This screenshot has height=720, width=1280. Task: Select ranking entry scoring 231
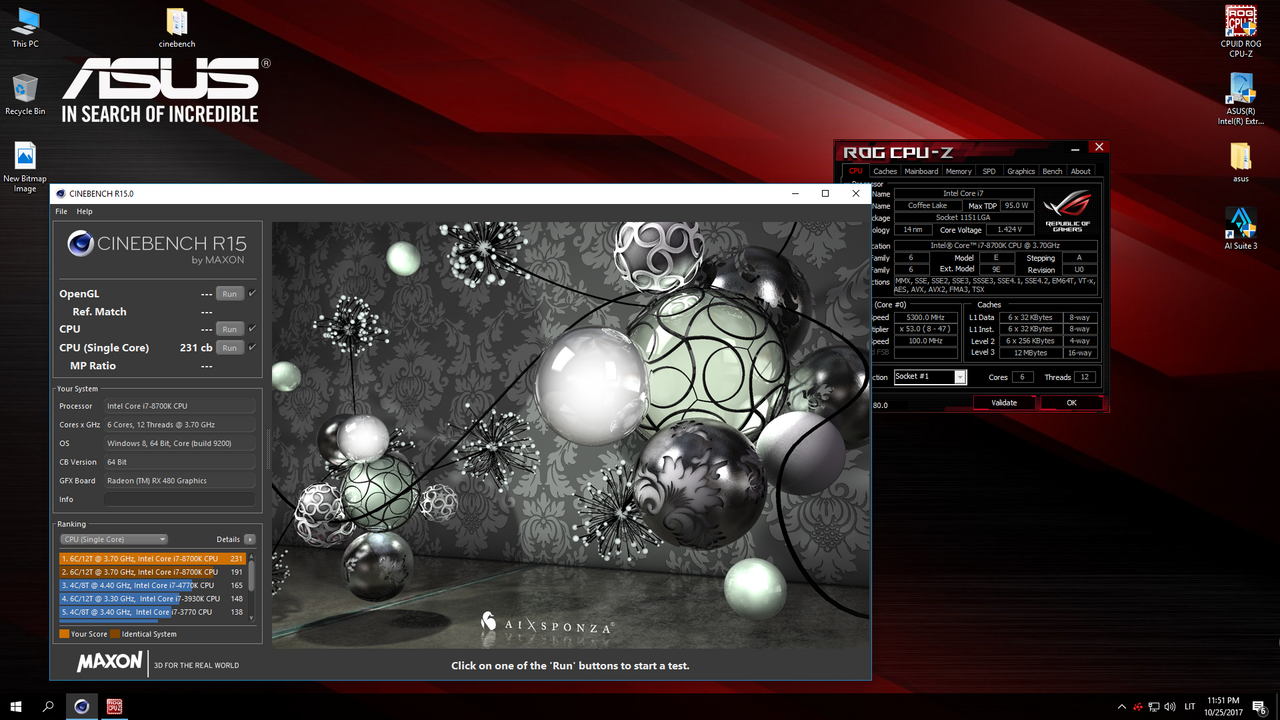click(152, 558)
